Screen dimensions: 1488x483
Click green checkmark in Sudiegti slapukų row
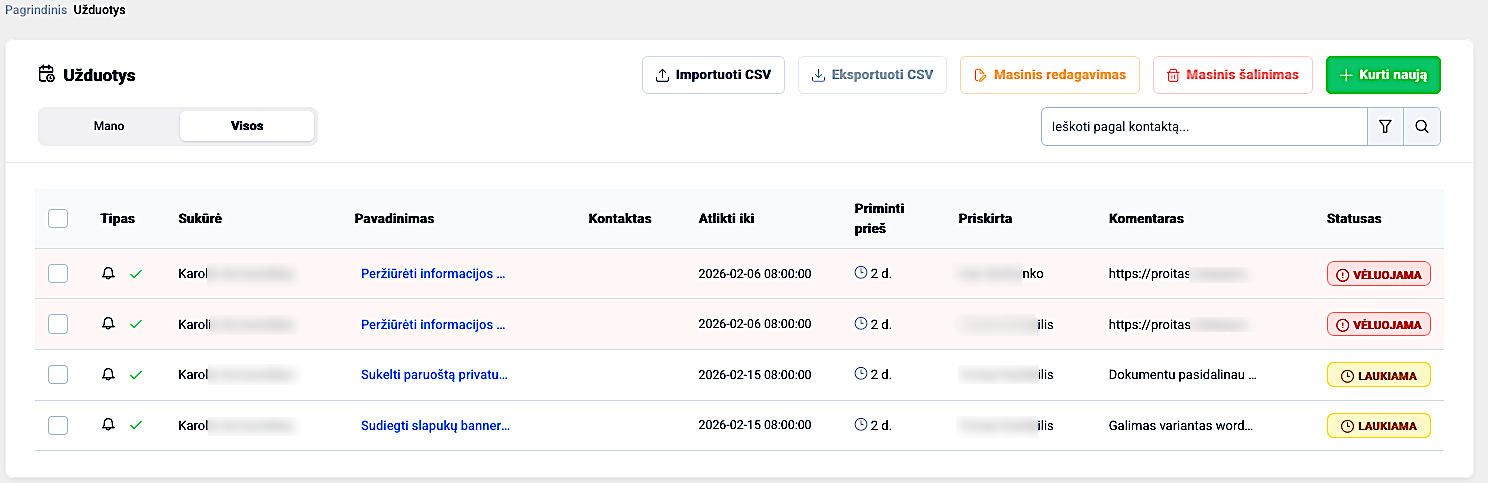(x=136, y=425)
